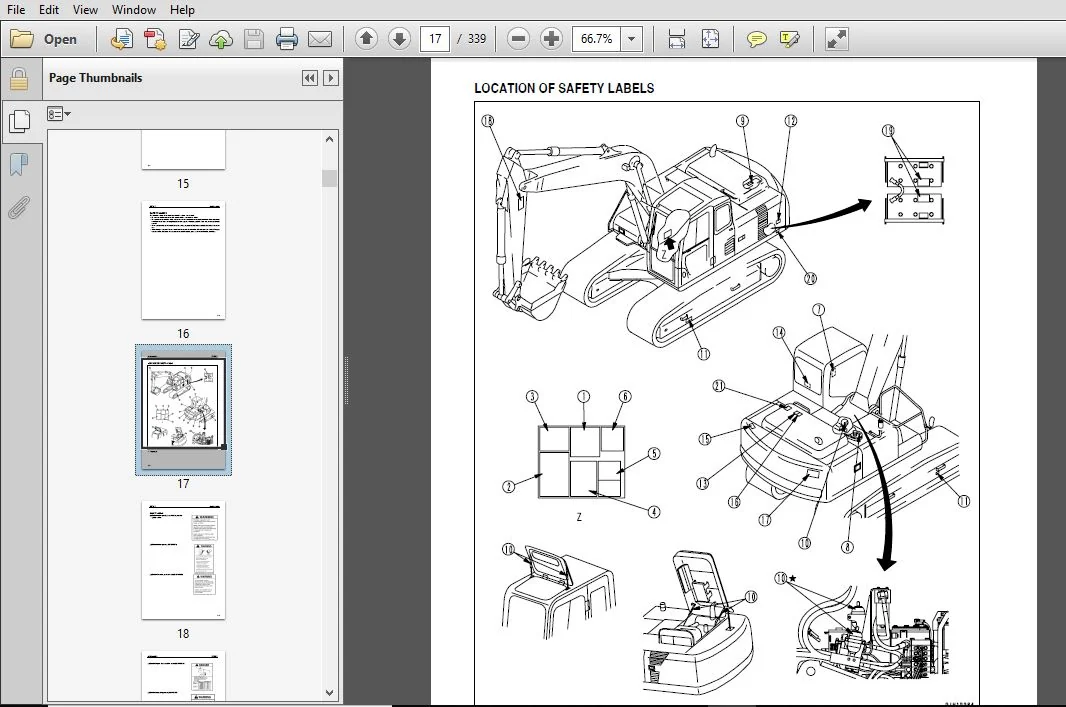1066x707 pixels.
Task: Open the View menu
Action: pos(85,10)
